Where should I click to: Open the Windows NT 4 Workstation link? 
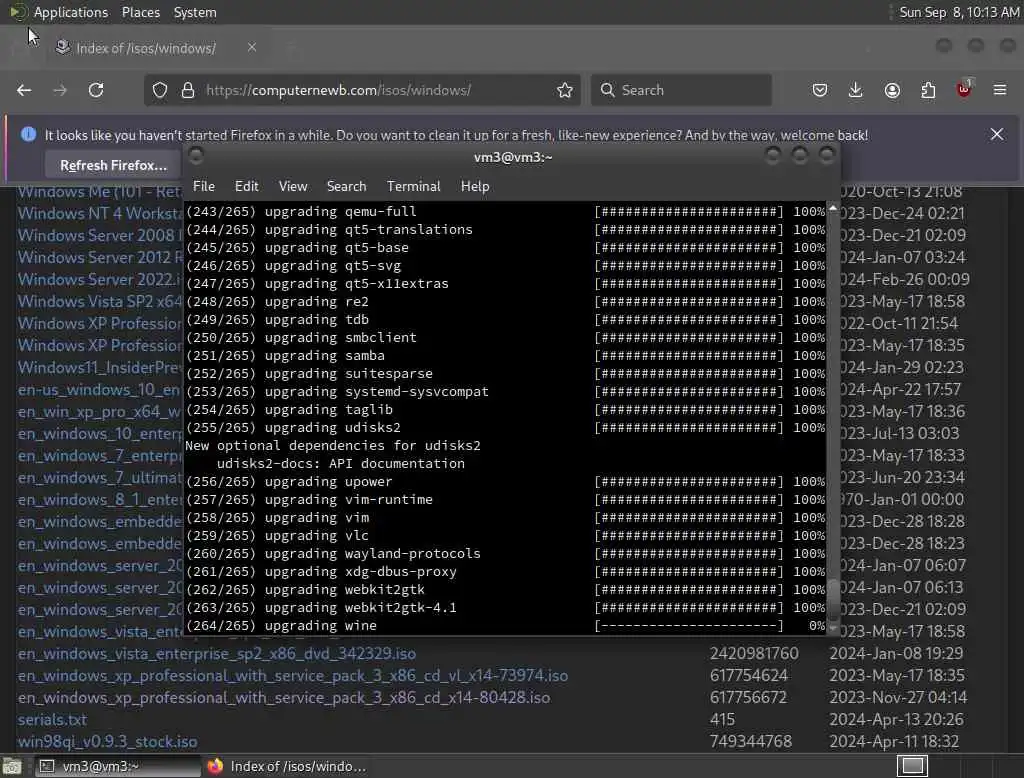coord(99,213)
